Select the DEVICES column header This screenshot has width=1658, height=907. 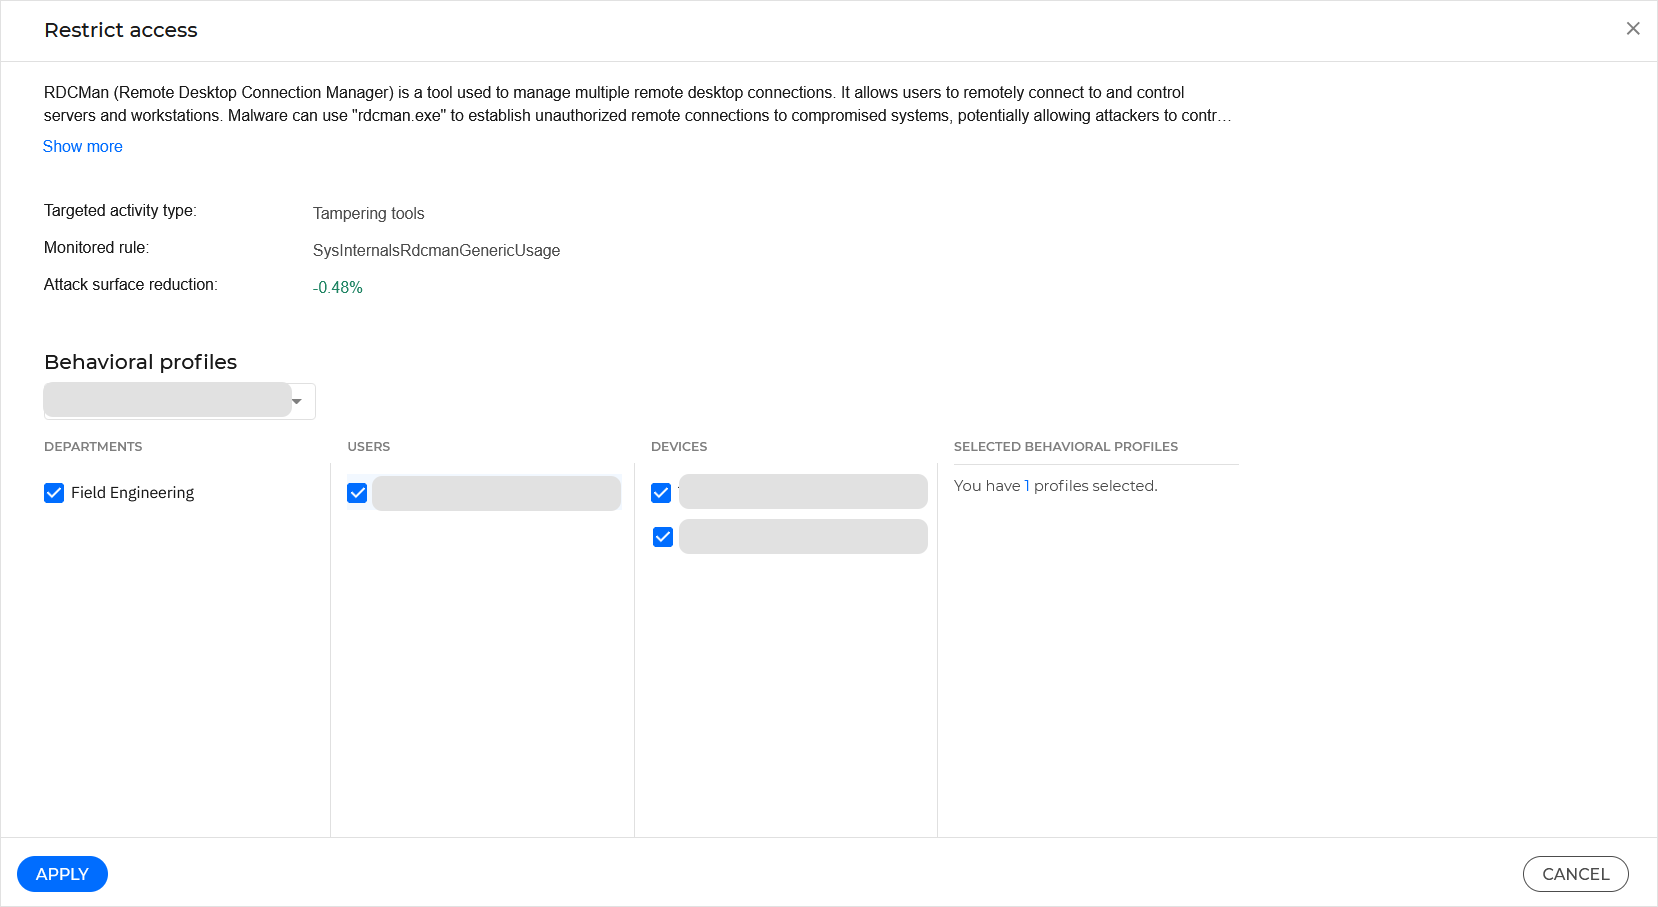pyautogui.click(x=679, y=446)
